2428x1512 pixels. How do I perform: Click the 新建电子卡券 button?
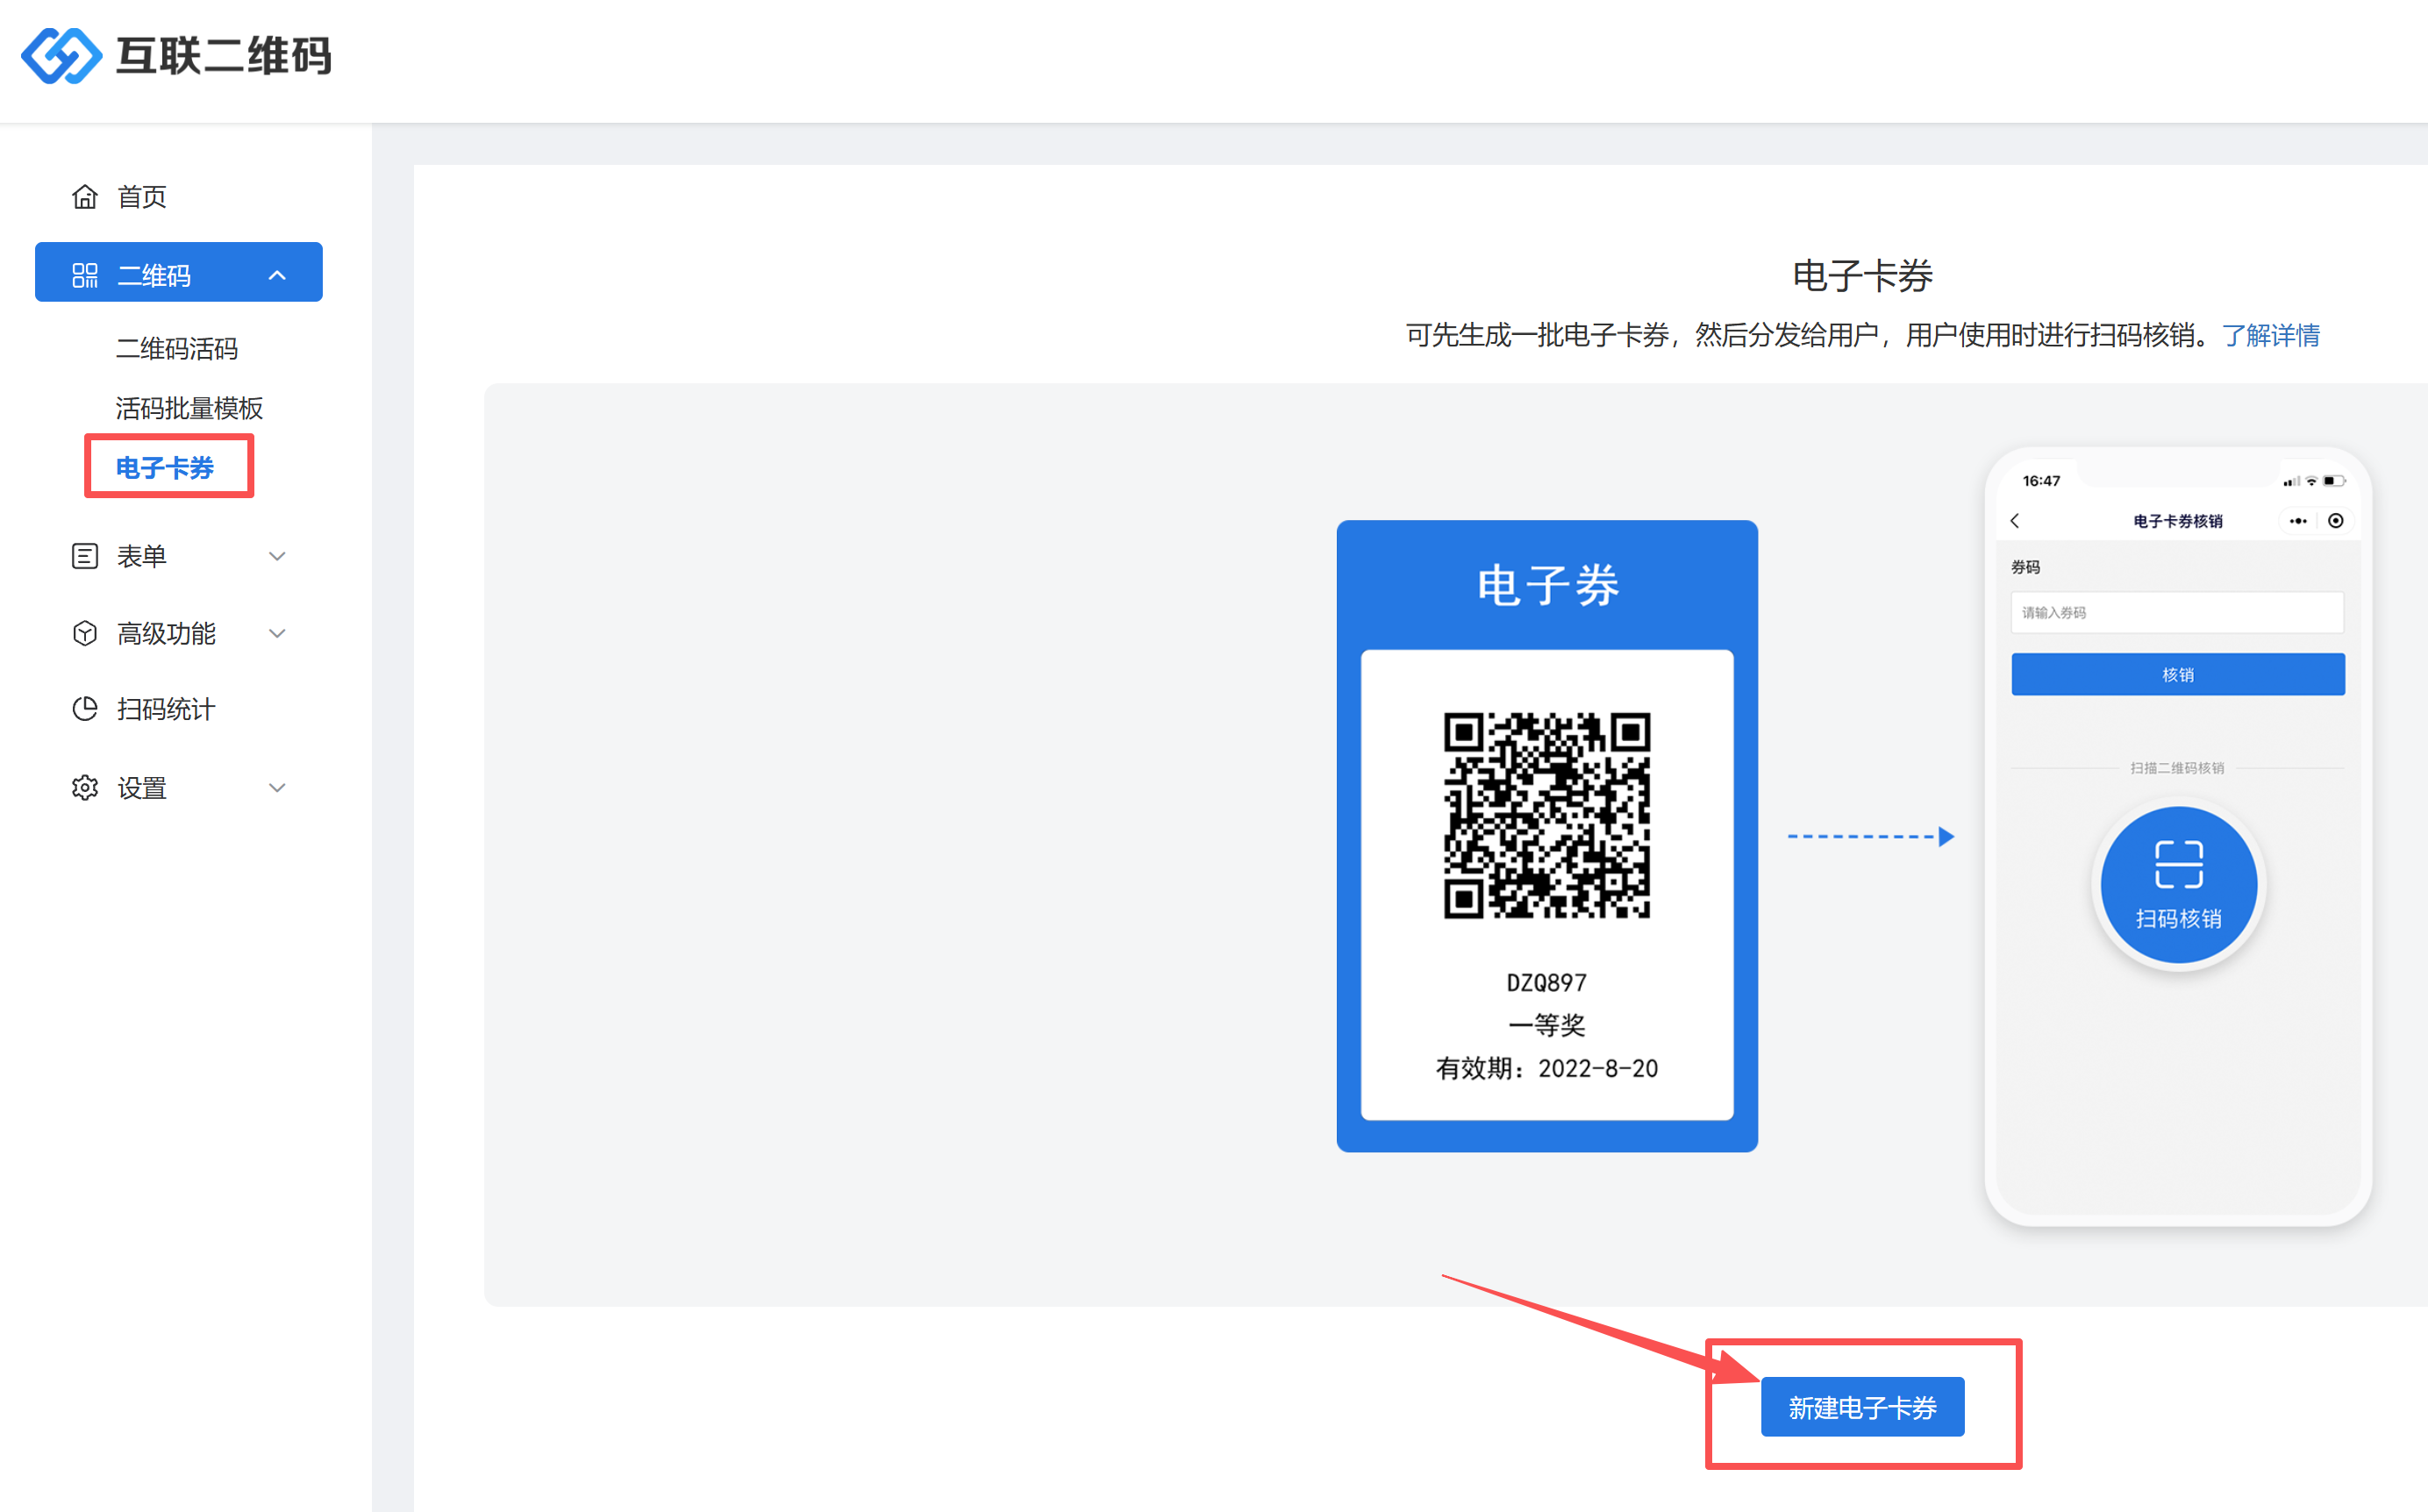click(1862, 1407)
